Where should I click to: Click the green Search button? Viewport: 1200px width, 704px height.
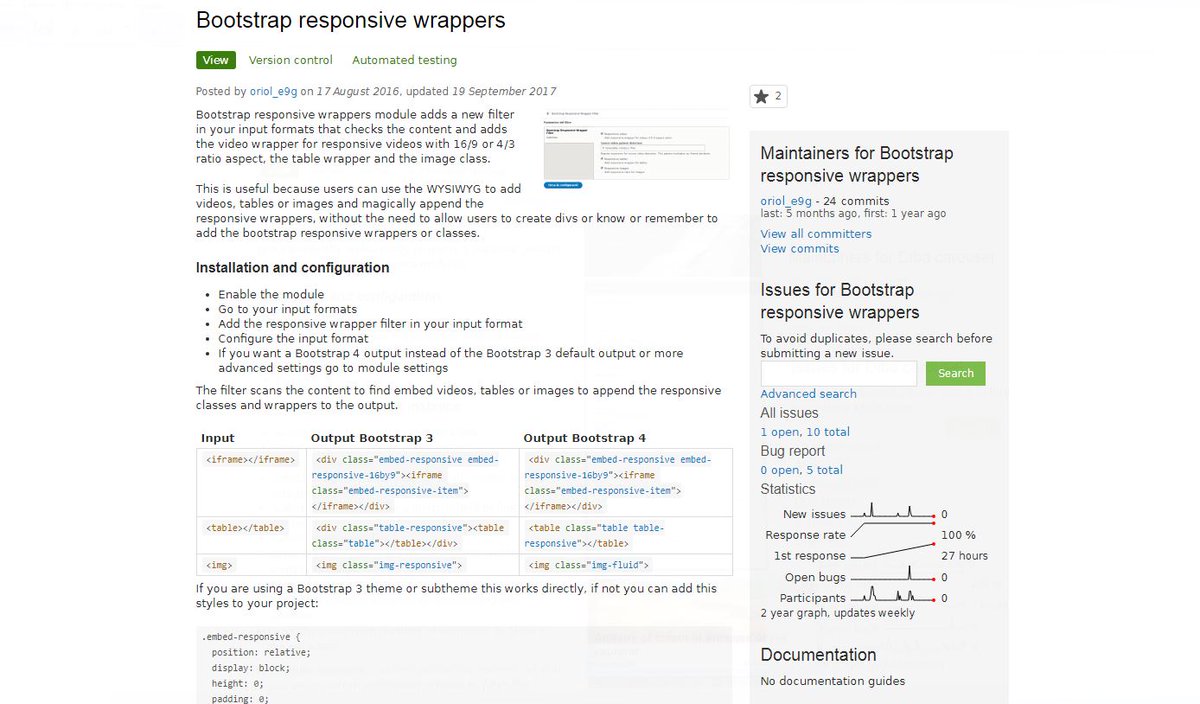(955, 373)
